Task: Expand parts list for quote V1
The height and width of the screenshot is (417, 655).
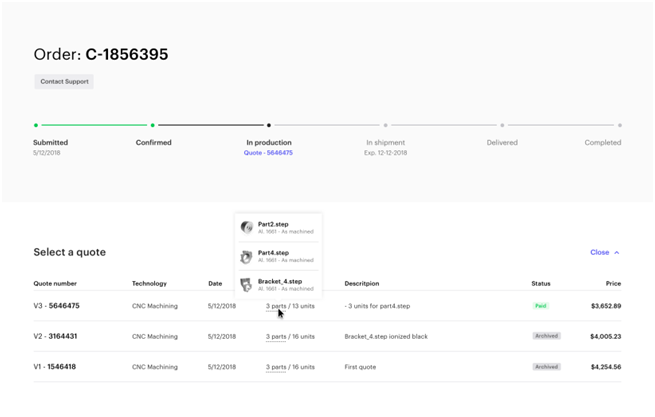Action: pos(290,367)
